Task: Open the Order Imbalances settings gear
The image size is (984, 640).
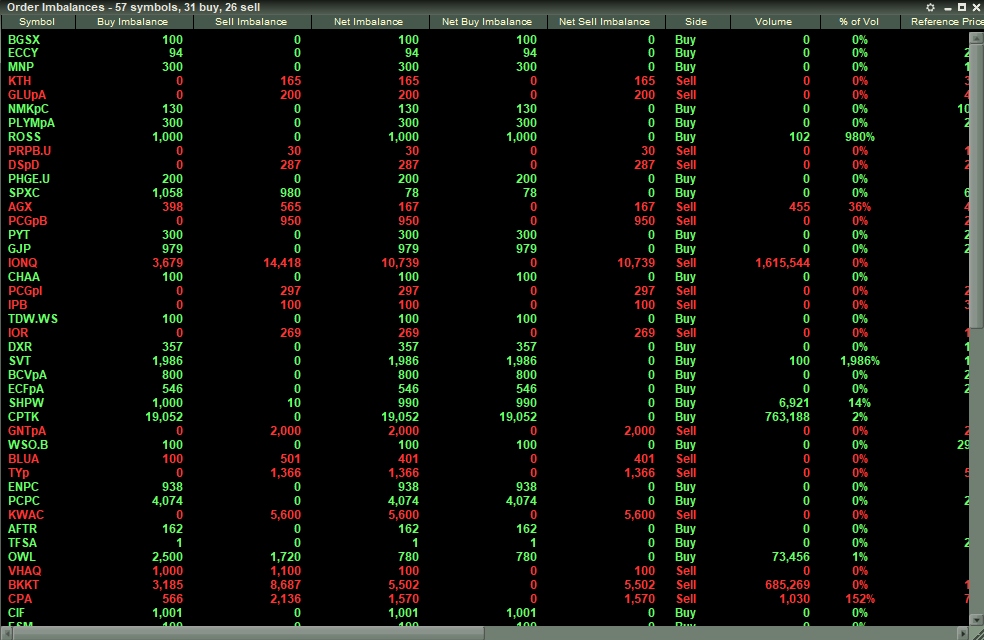Action: (930, 7)
